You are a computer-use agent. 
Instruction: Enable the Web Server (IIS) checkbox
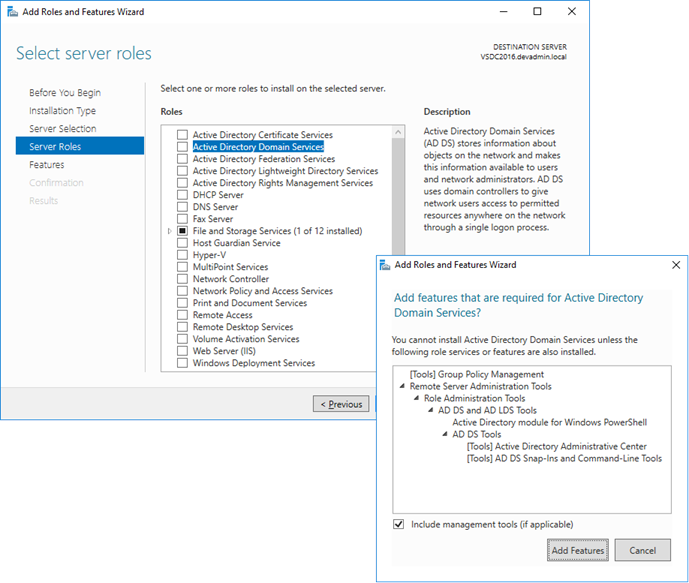click(x=182, y=351)
